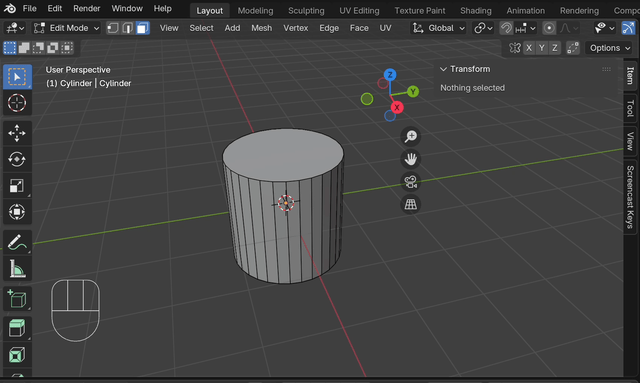Open the Mesh menu
Image resolution: width=640 pixels, height=383 pixels.
point(262,28)
